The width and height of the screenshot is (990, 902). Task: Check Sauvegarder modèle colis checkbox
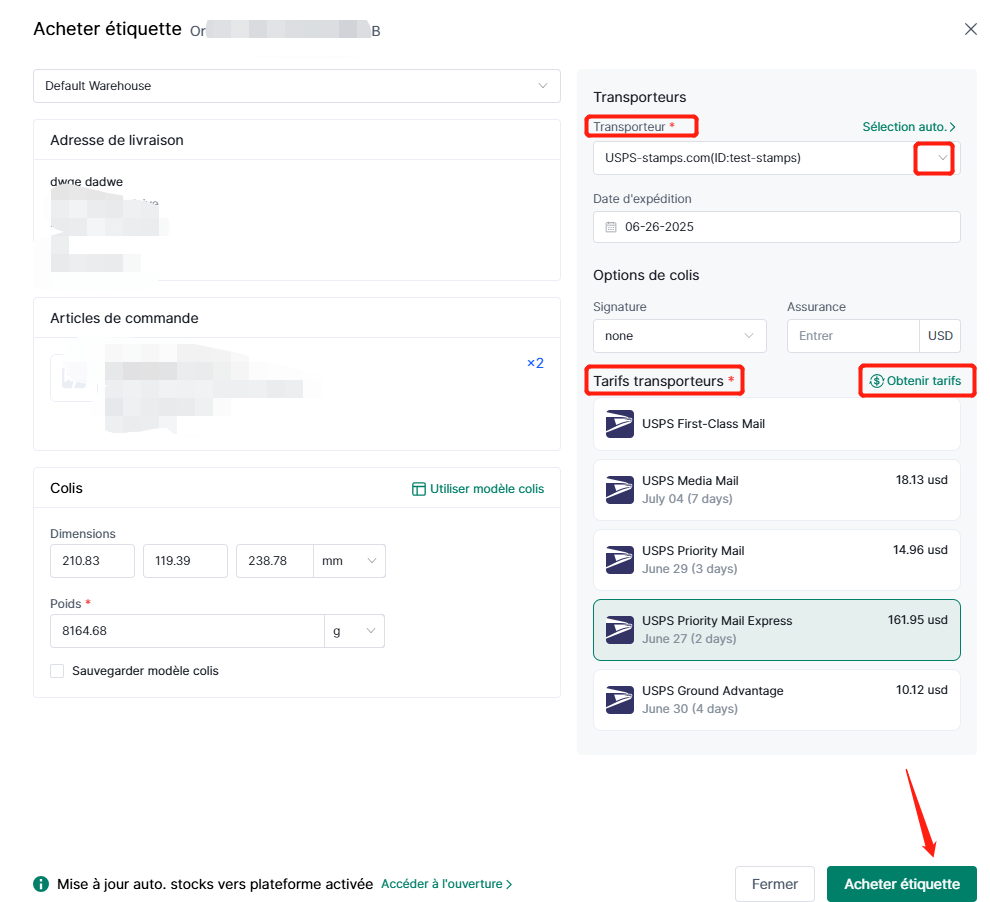click(57, 671)
